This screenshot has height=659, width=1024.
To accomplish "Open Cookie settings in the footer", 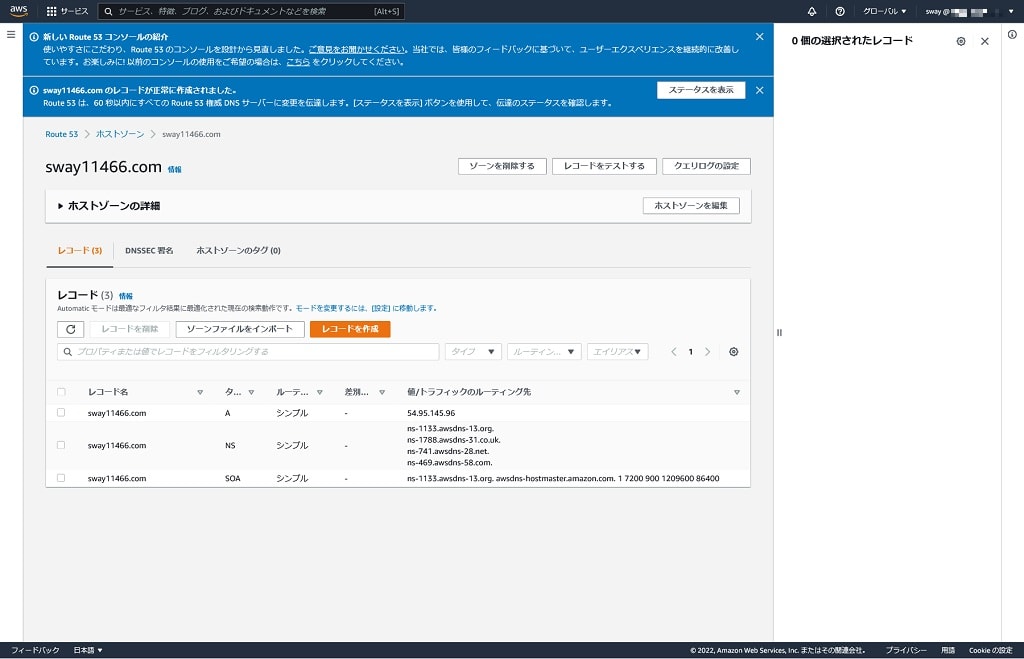I will (x=991, y=650).
